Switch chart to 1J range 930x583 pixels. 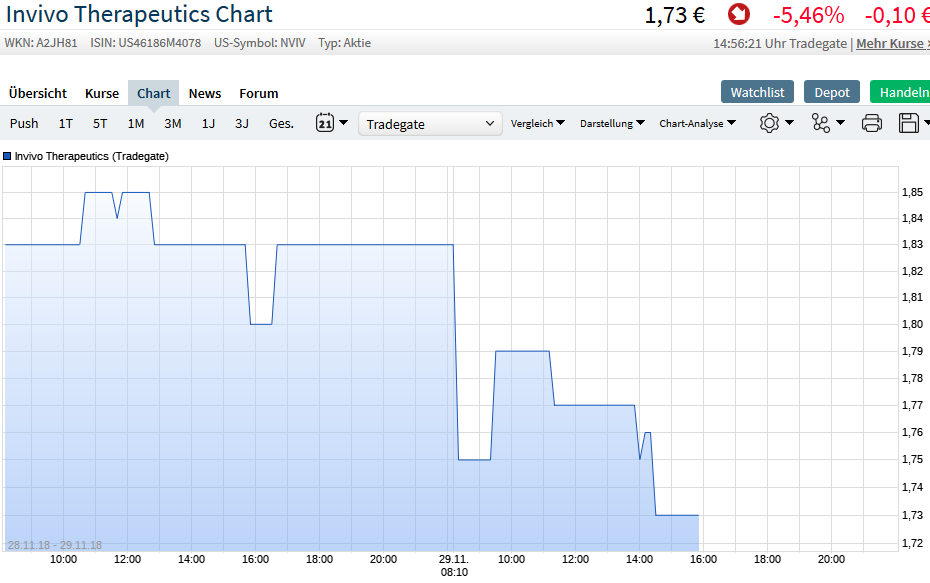pos(208,123)
